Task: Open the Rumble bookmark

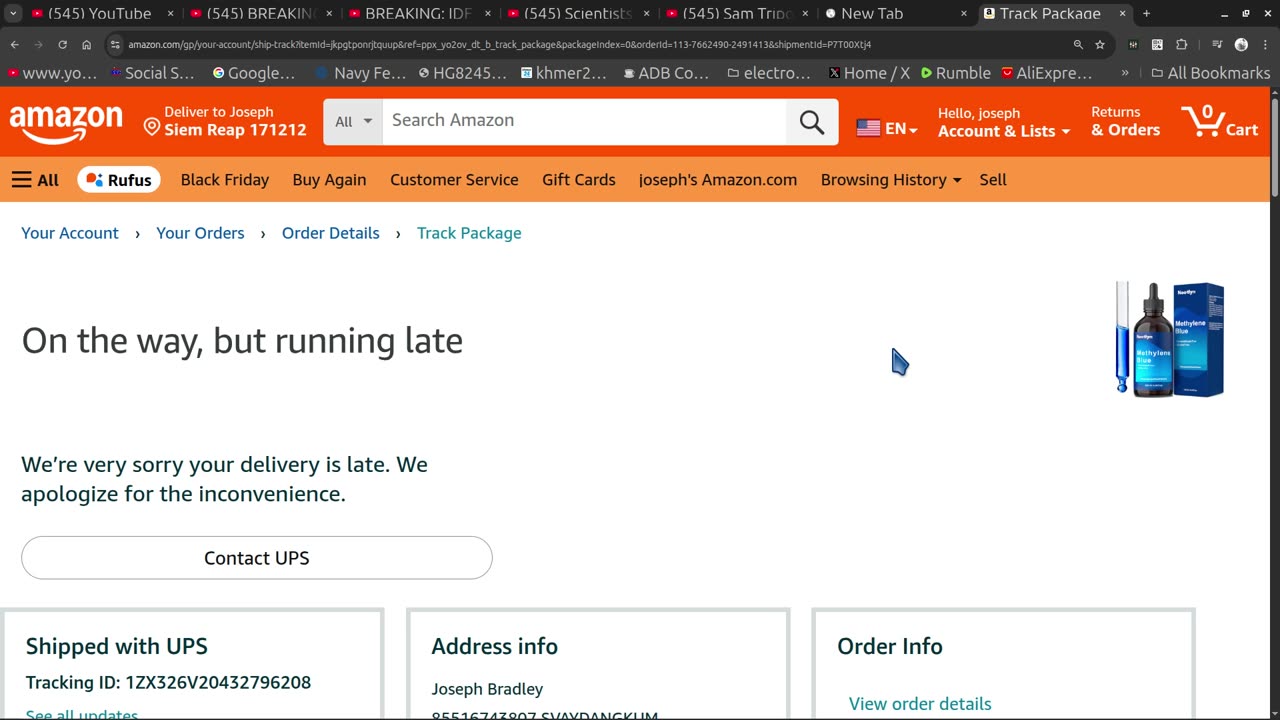Action: (x=955, y=73)
